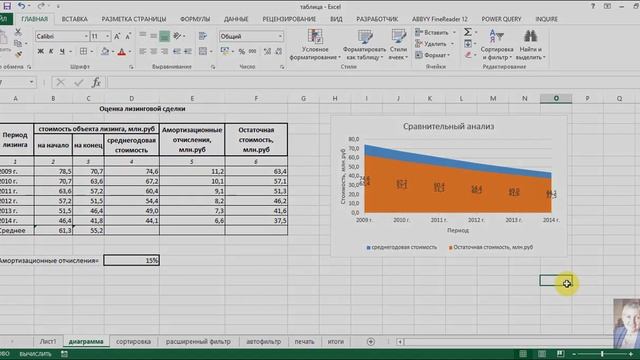The image size is (640, 360).
Task: Switch to the ДАННЫЕ ribbon tab
Action: (x=236, y=19)
